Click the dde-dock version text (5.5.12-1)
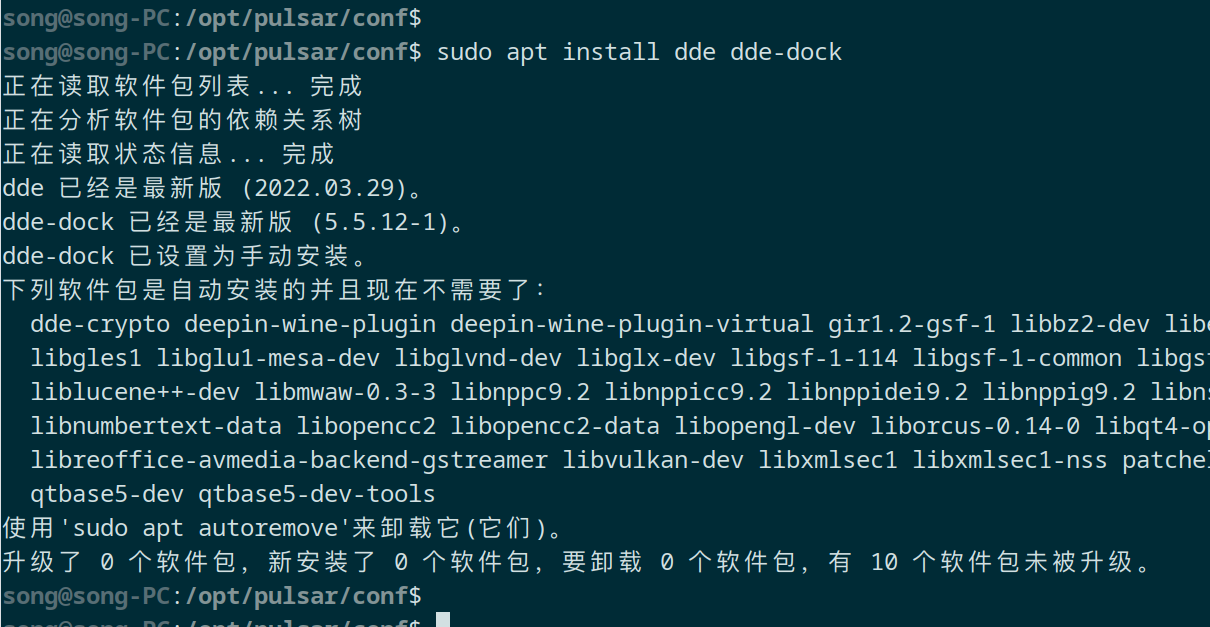Image resolution: width=1210 pixels, height=627 pixels. click(x=373, y=222)
